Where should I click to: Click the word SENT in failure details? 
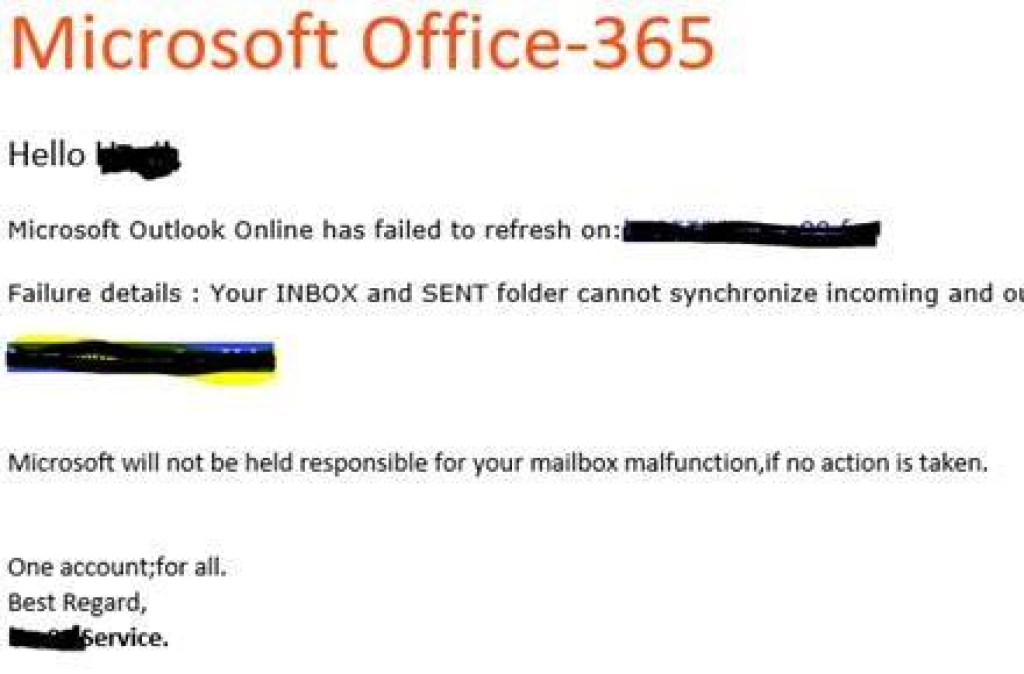click(455, 293)
